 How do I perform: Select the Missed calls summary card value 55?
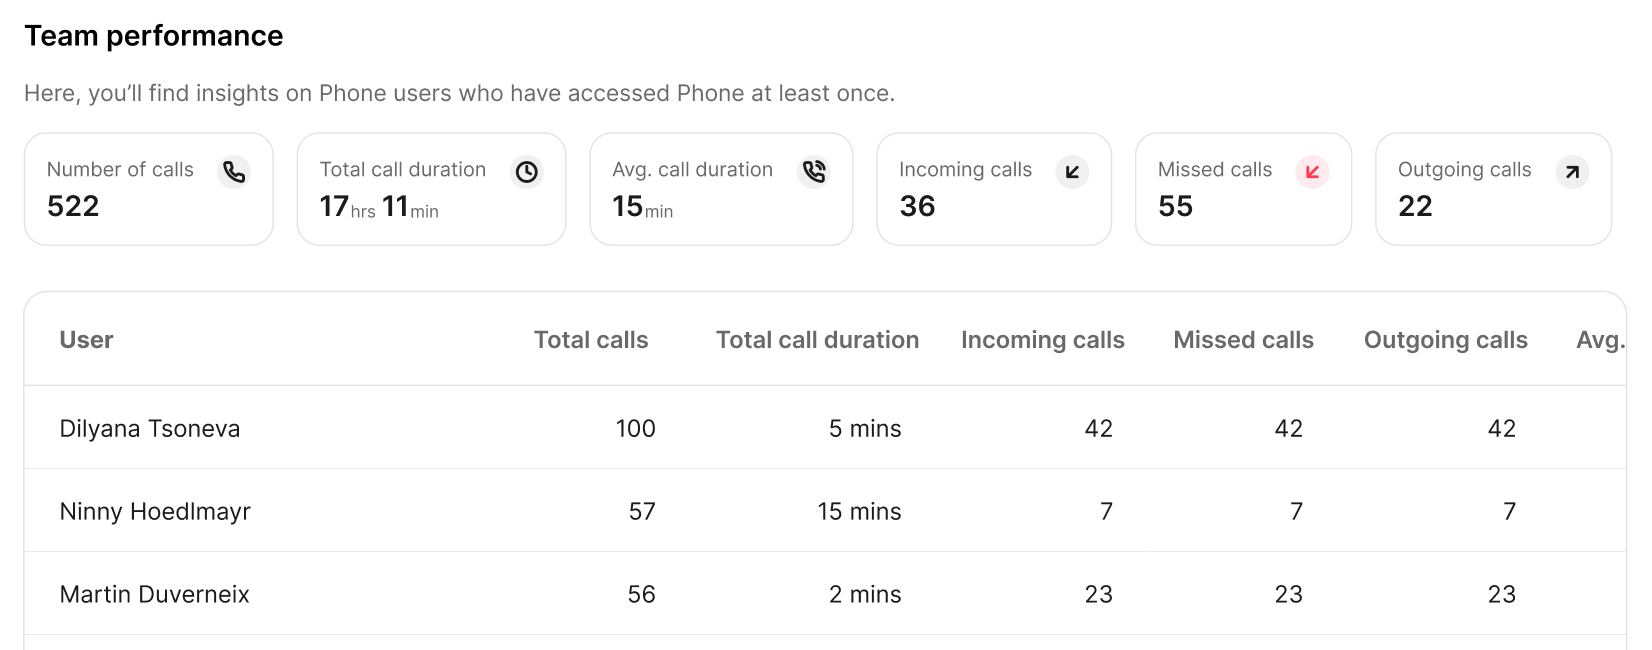(1175, 206)
